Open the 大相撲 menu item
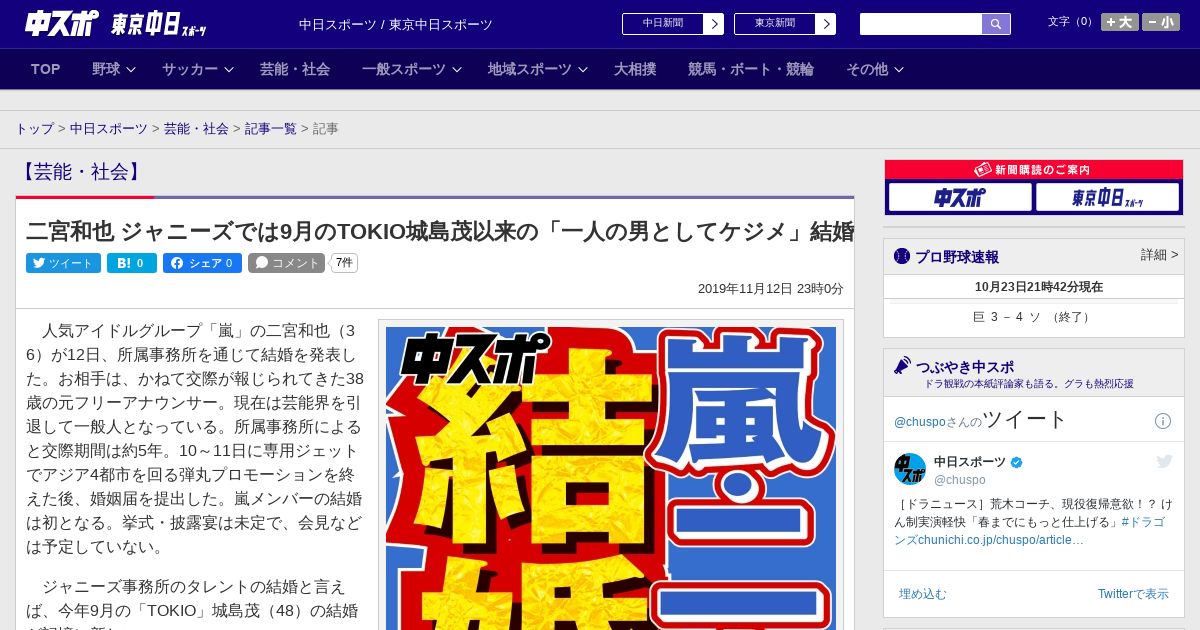Screen dimensions: 1200x630 635,69
